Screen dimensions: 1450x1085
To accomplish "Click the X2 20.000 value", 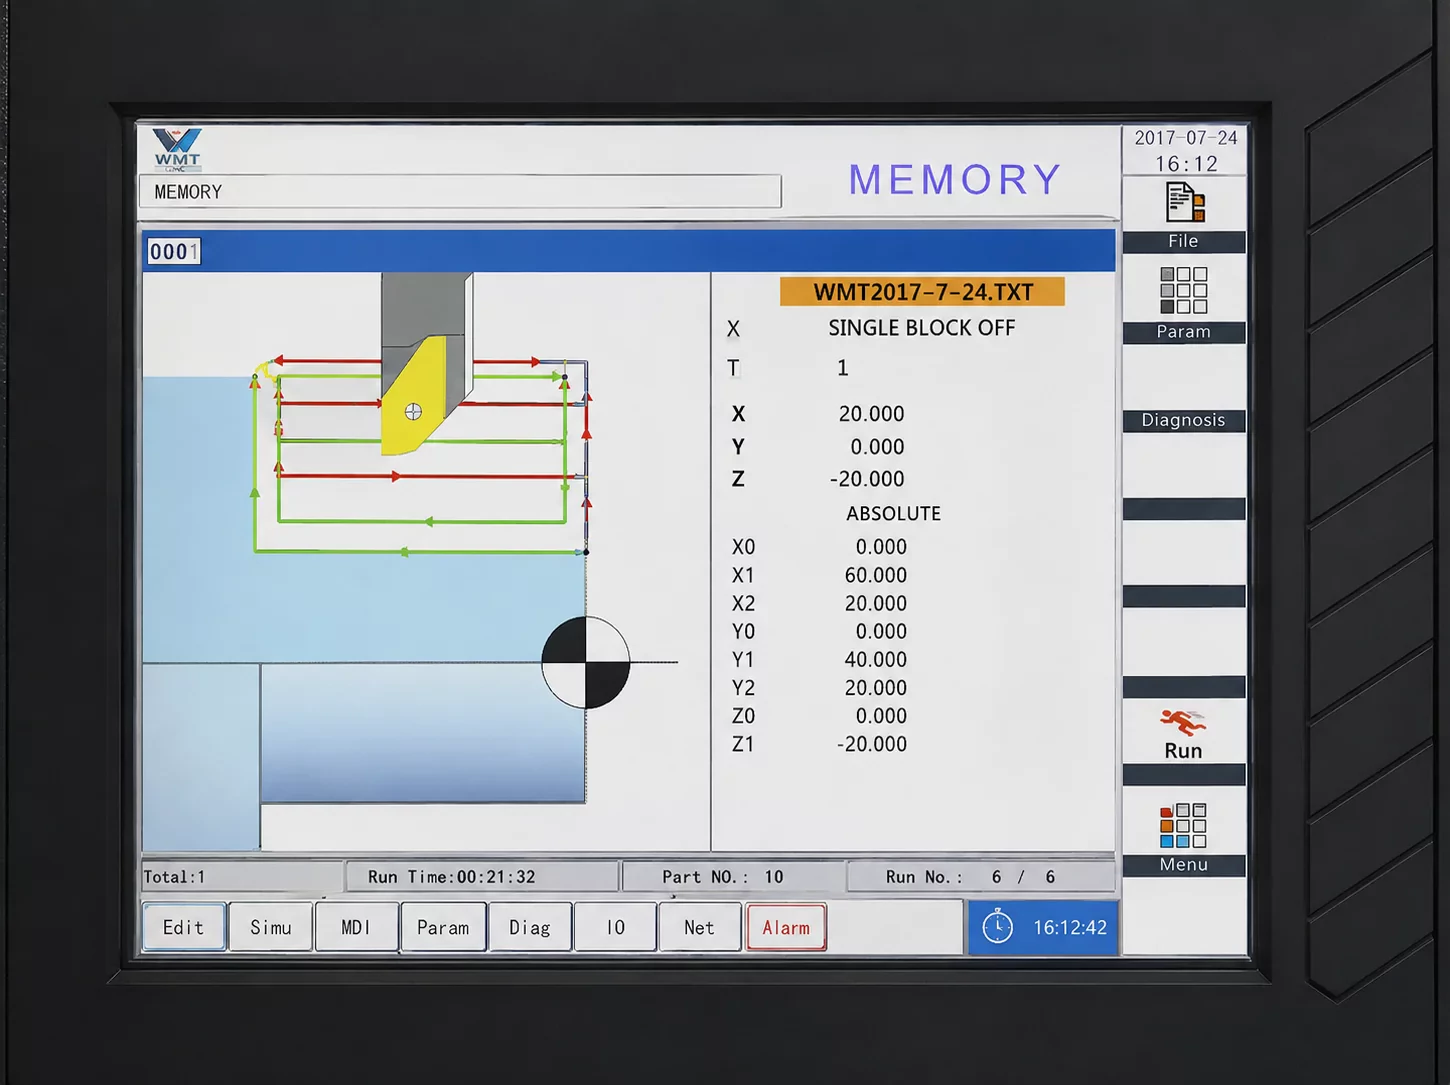I will tap(876, 603).
